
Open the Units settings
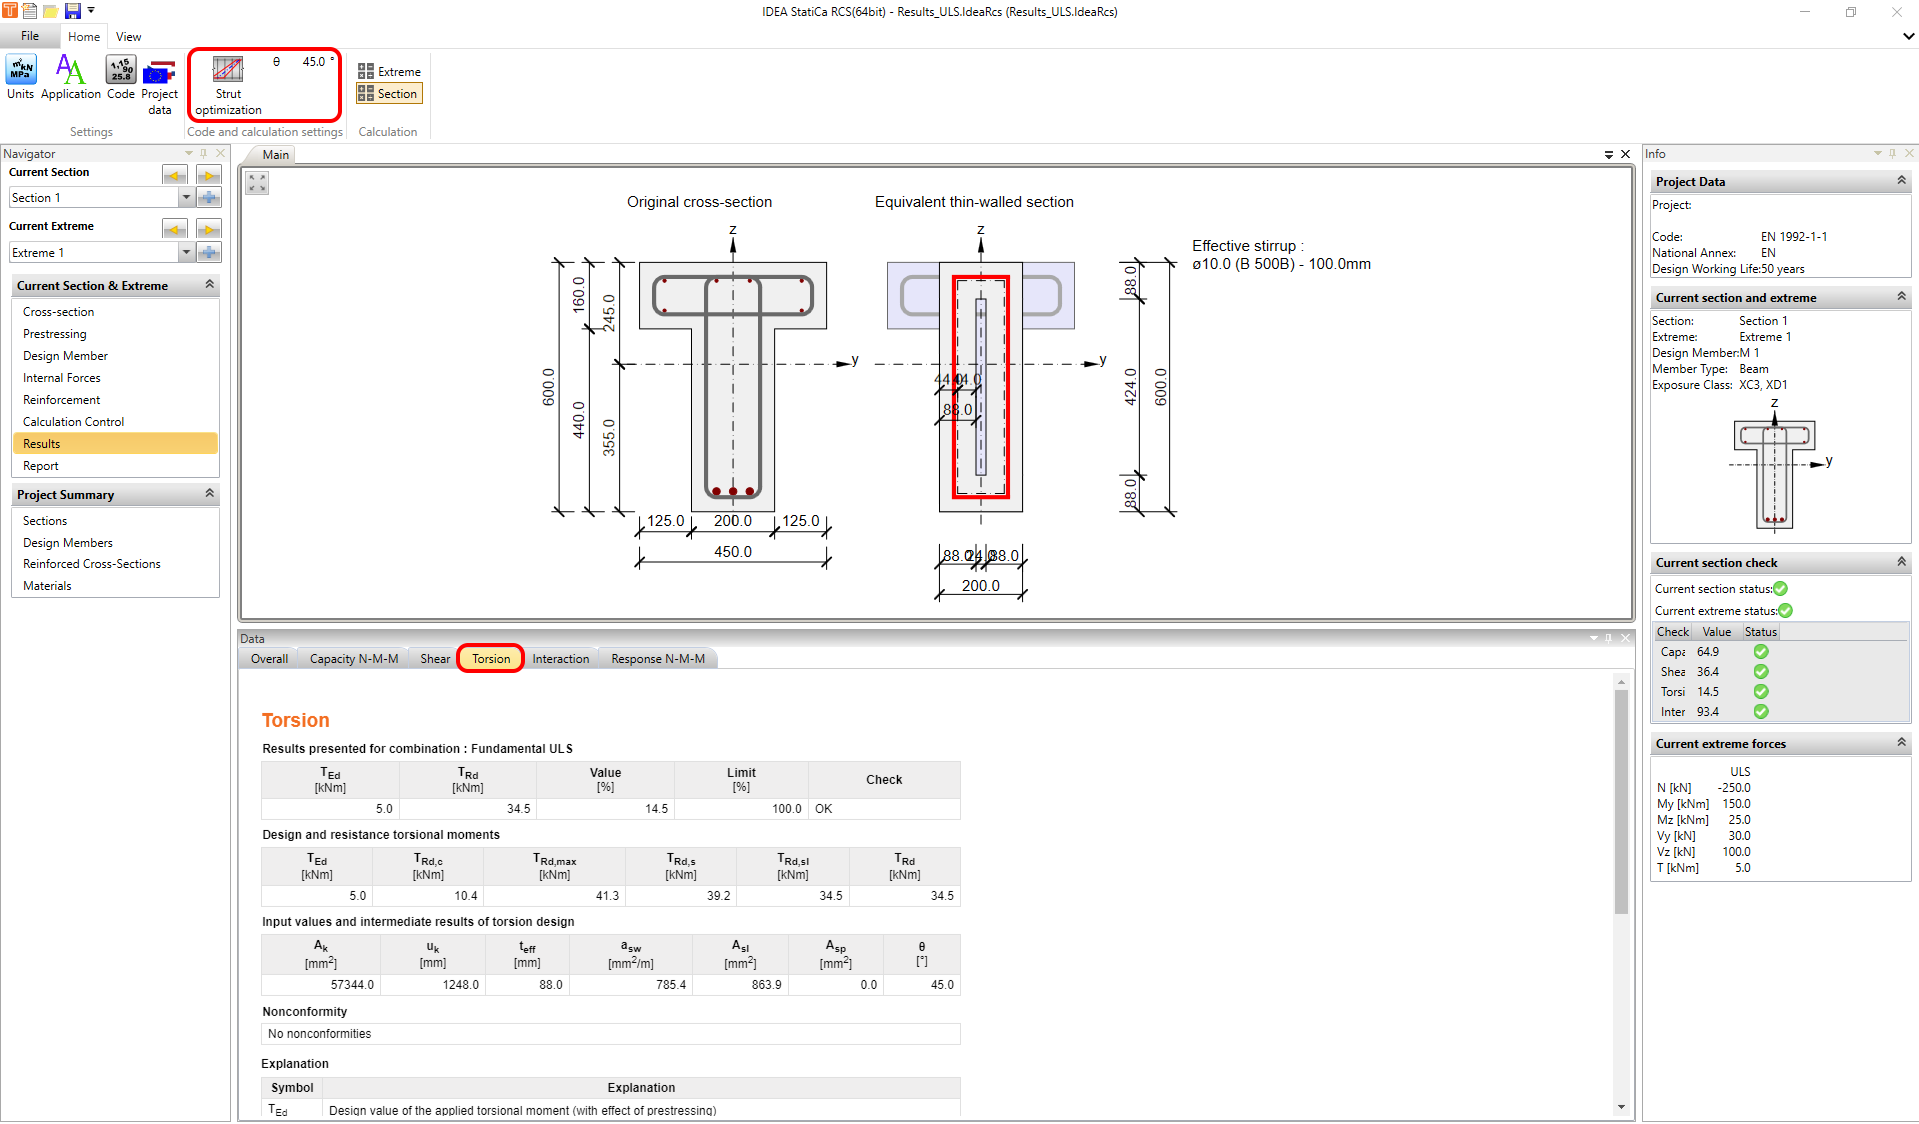tap(20, 77)
